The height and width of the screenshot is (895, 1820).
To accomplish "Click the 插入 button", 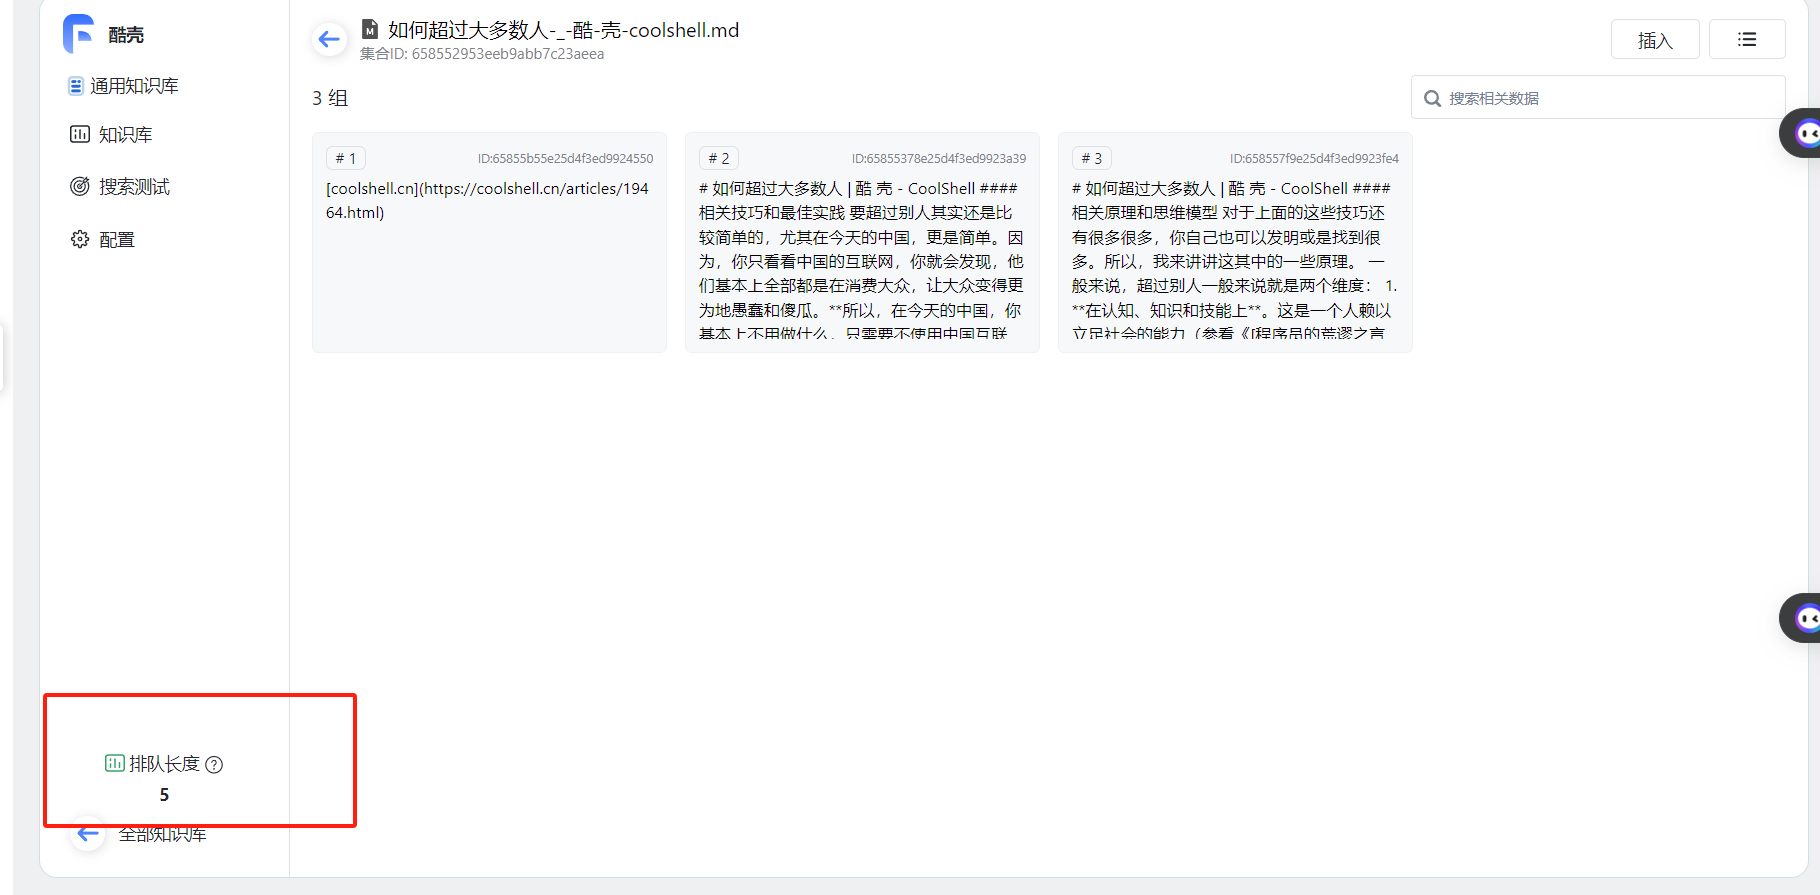I will point(1655,40).
